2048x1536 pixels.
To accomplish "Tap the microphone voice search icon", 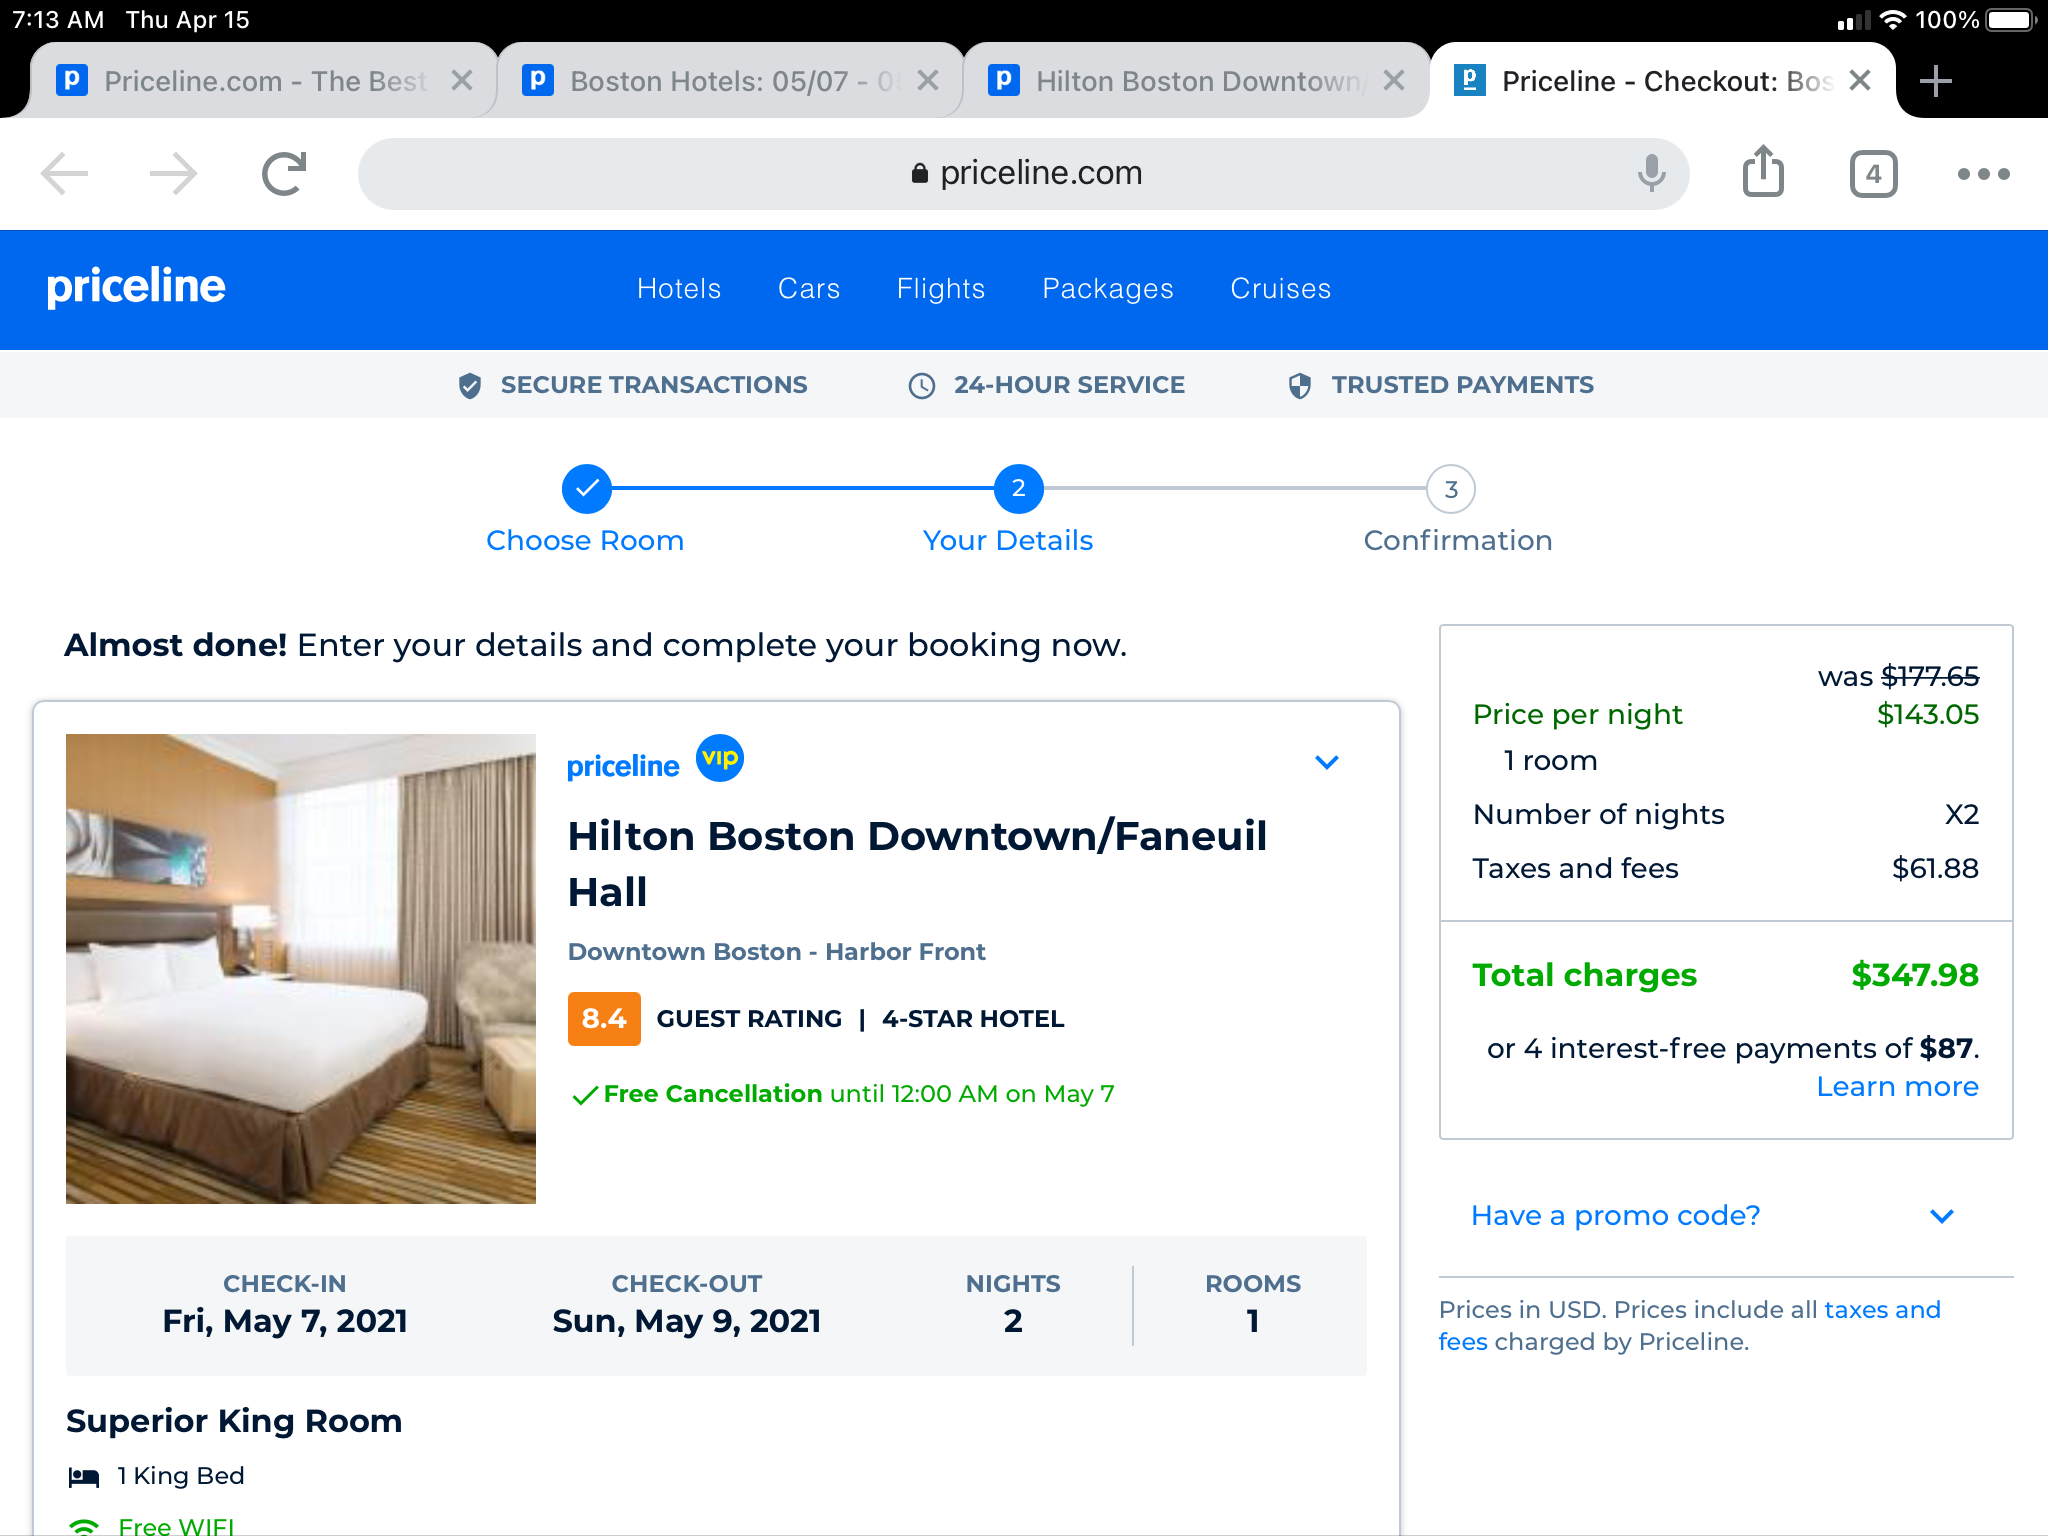I will (1651, 174).
